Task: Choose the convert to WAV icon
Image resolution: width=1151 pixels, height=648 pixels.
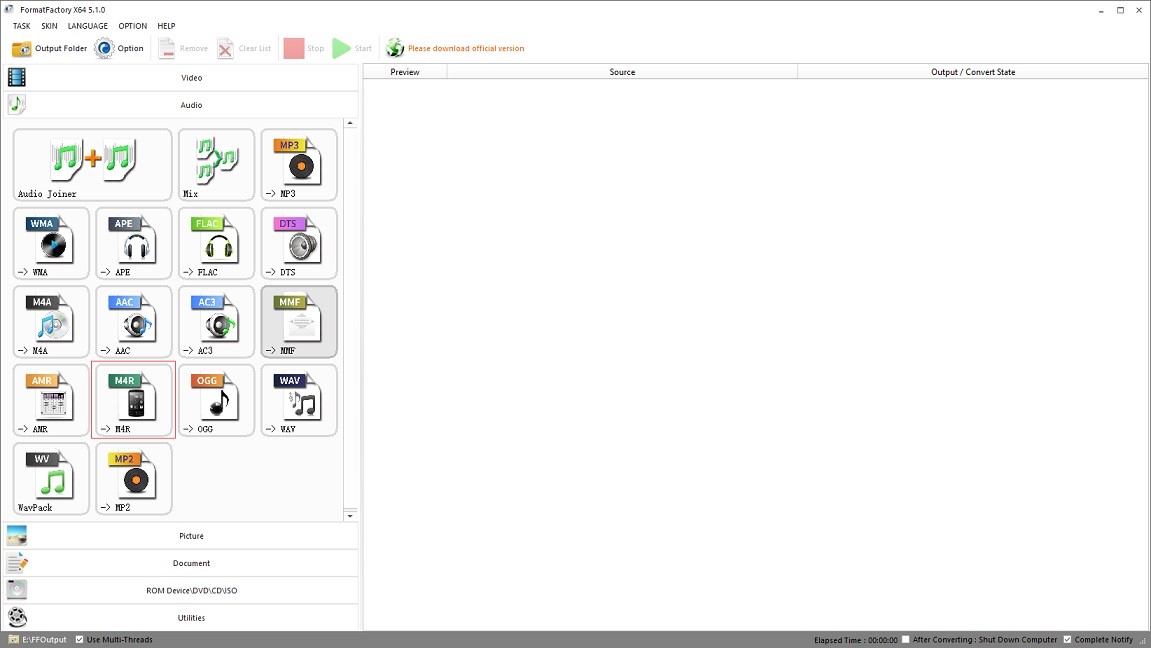Action: coord(299,400)
